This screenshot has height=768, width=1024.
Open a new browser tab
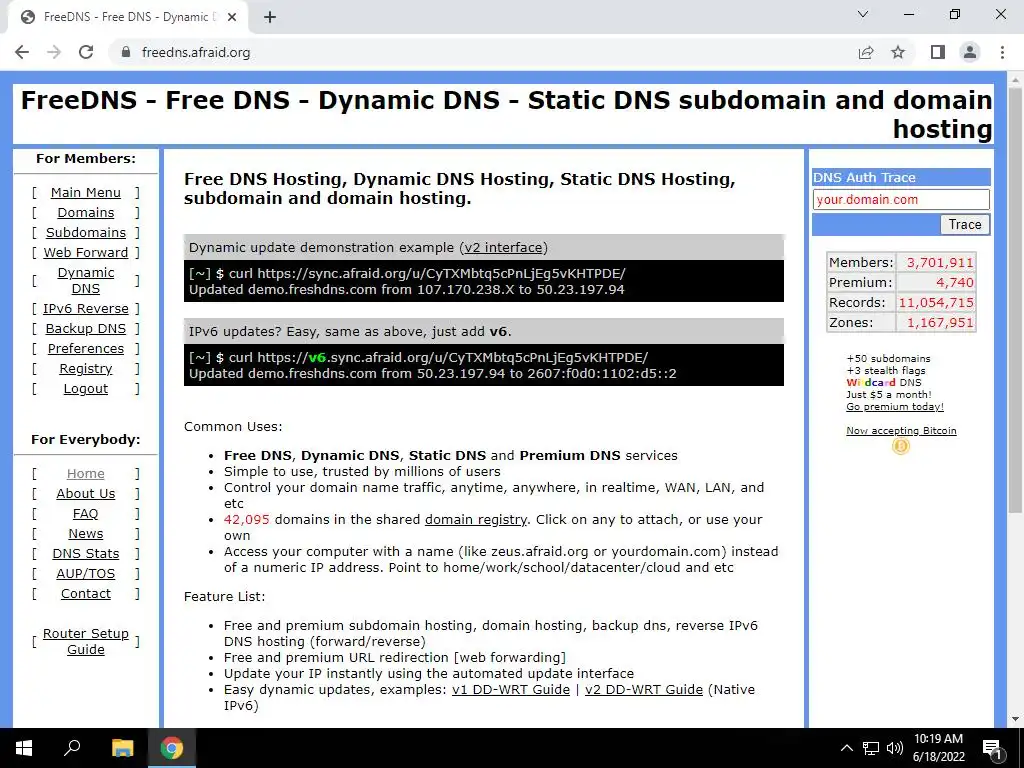pos(270,17)
